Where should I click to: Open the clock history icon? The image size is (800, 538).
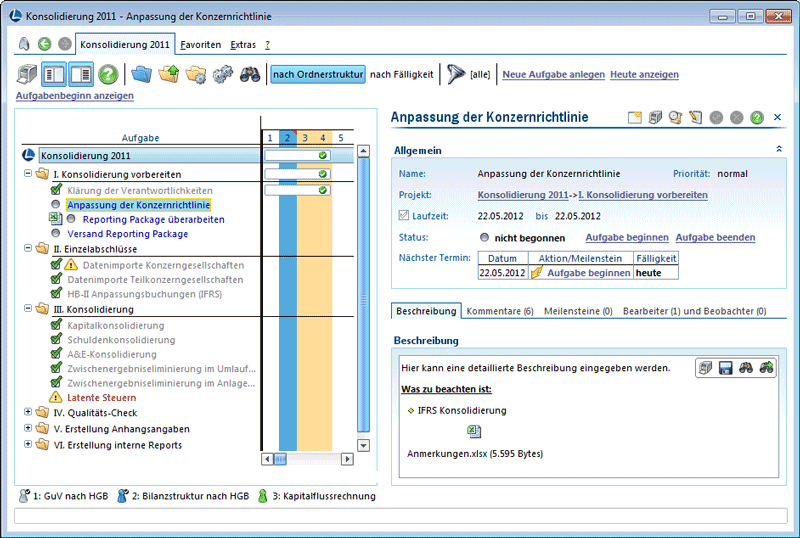pyautogui.click(x=676, y=117)
